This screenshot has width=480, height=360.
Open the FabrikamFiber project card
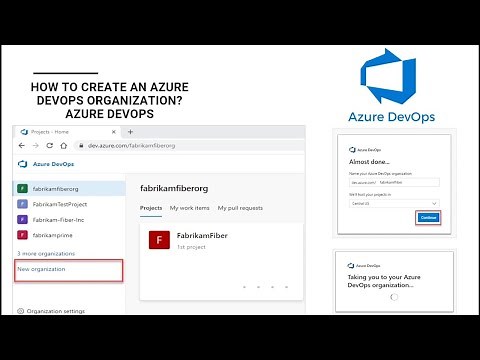[x=221, y=262]
